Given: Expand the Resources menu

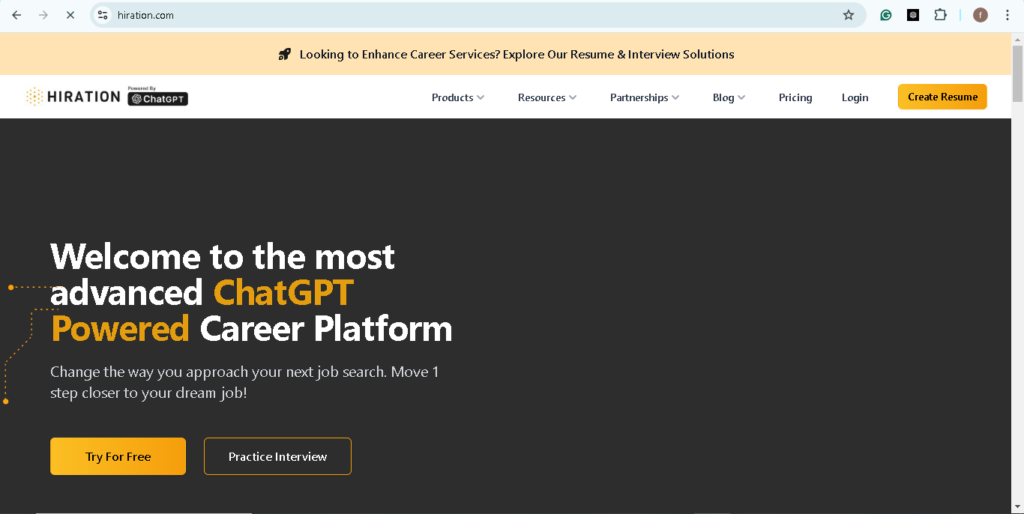Looking at the screenshot, I should point(547,97).
